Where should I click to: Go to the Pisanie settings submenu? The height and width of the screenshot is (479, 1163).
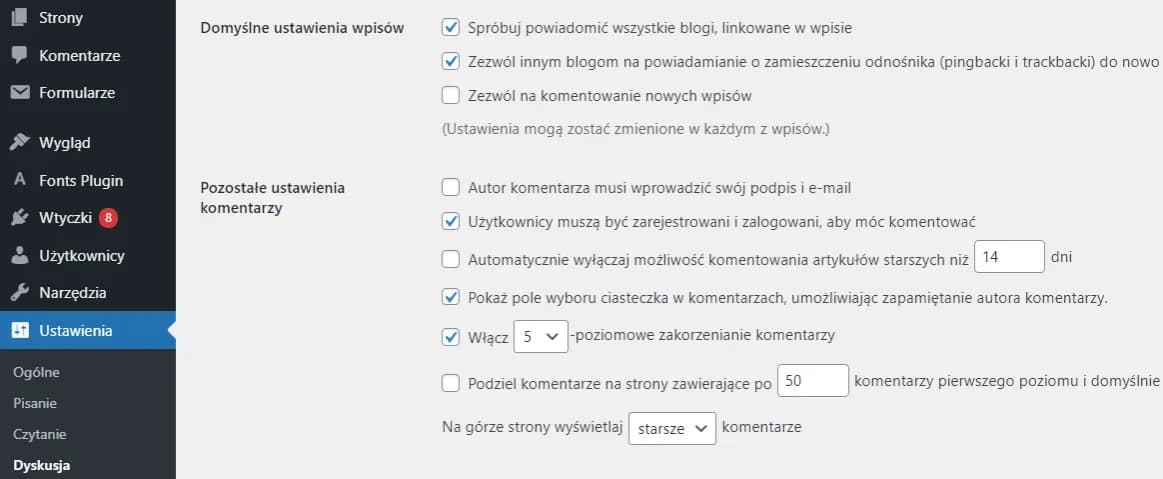pyautogui.click(x=35, y=404)
